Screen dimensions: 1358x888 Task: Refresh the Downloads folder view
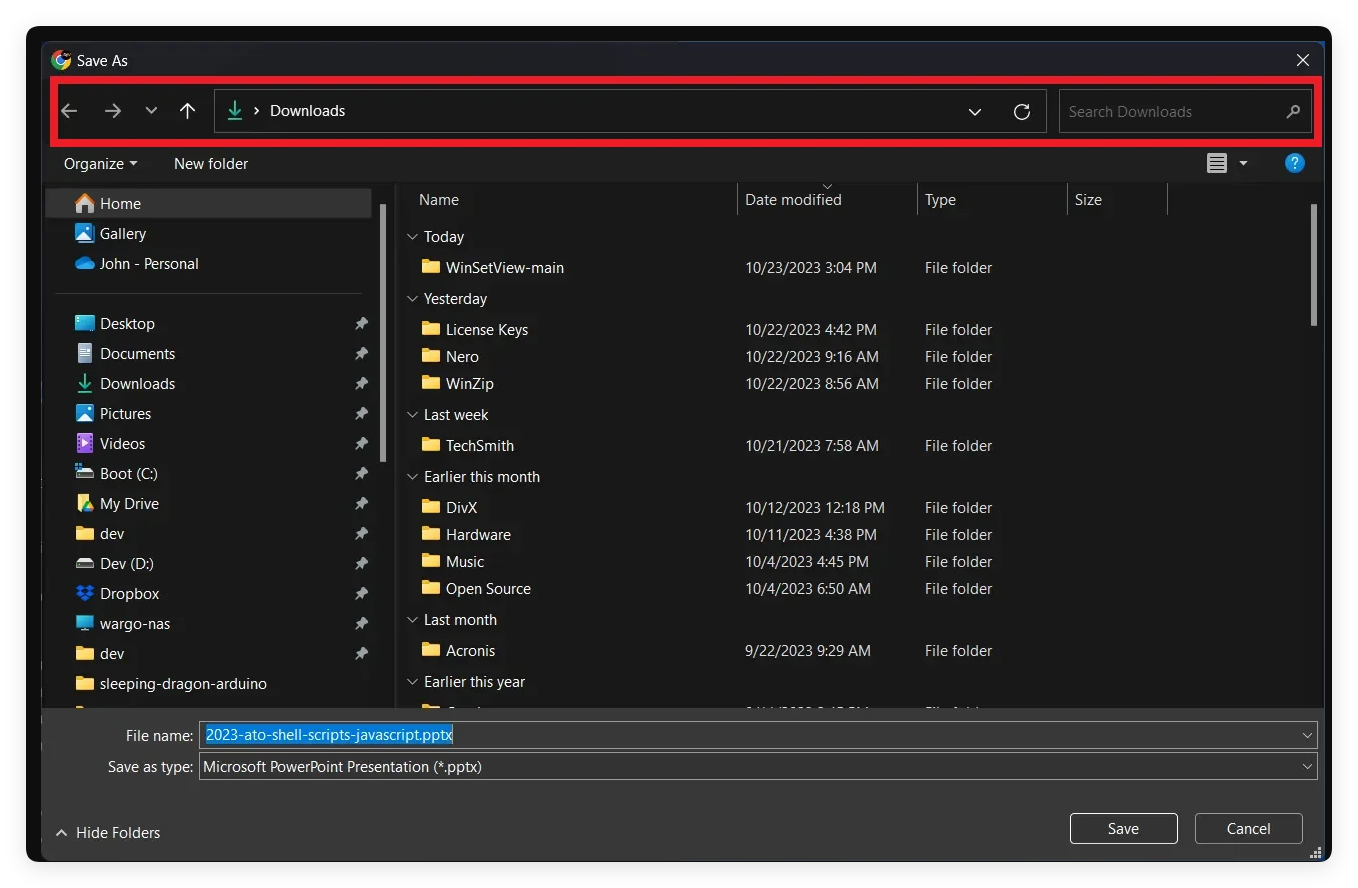(1021, 111)
